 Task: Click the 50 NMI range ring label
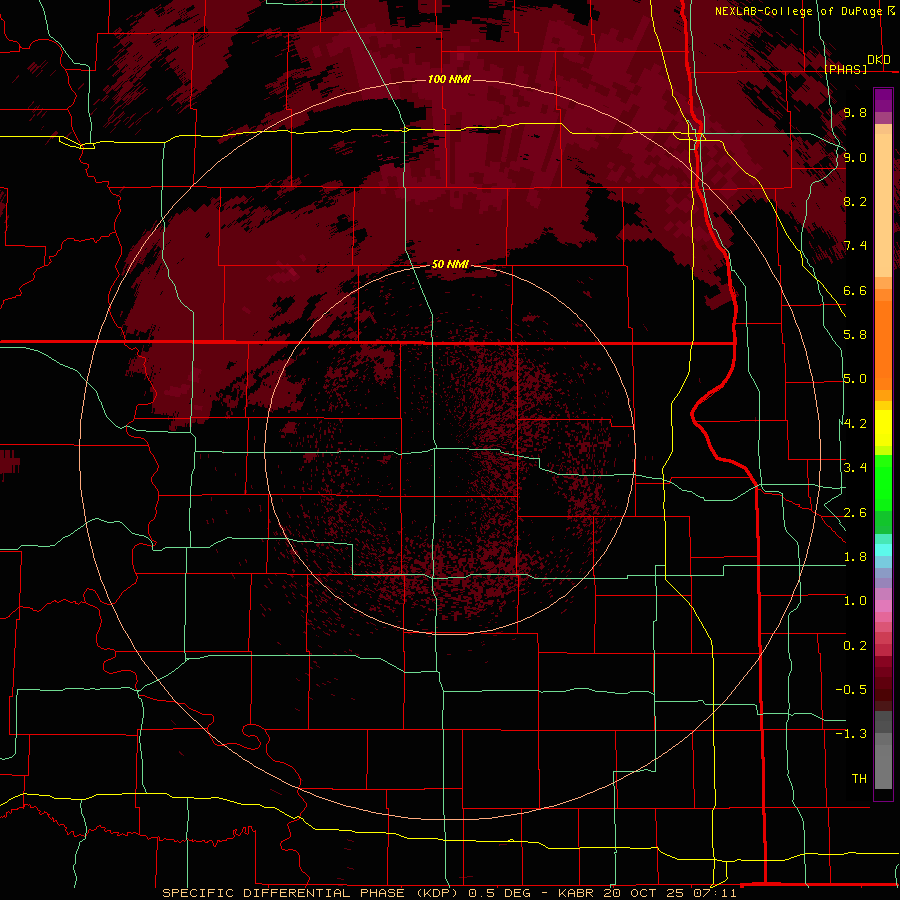pos(450,264)
